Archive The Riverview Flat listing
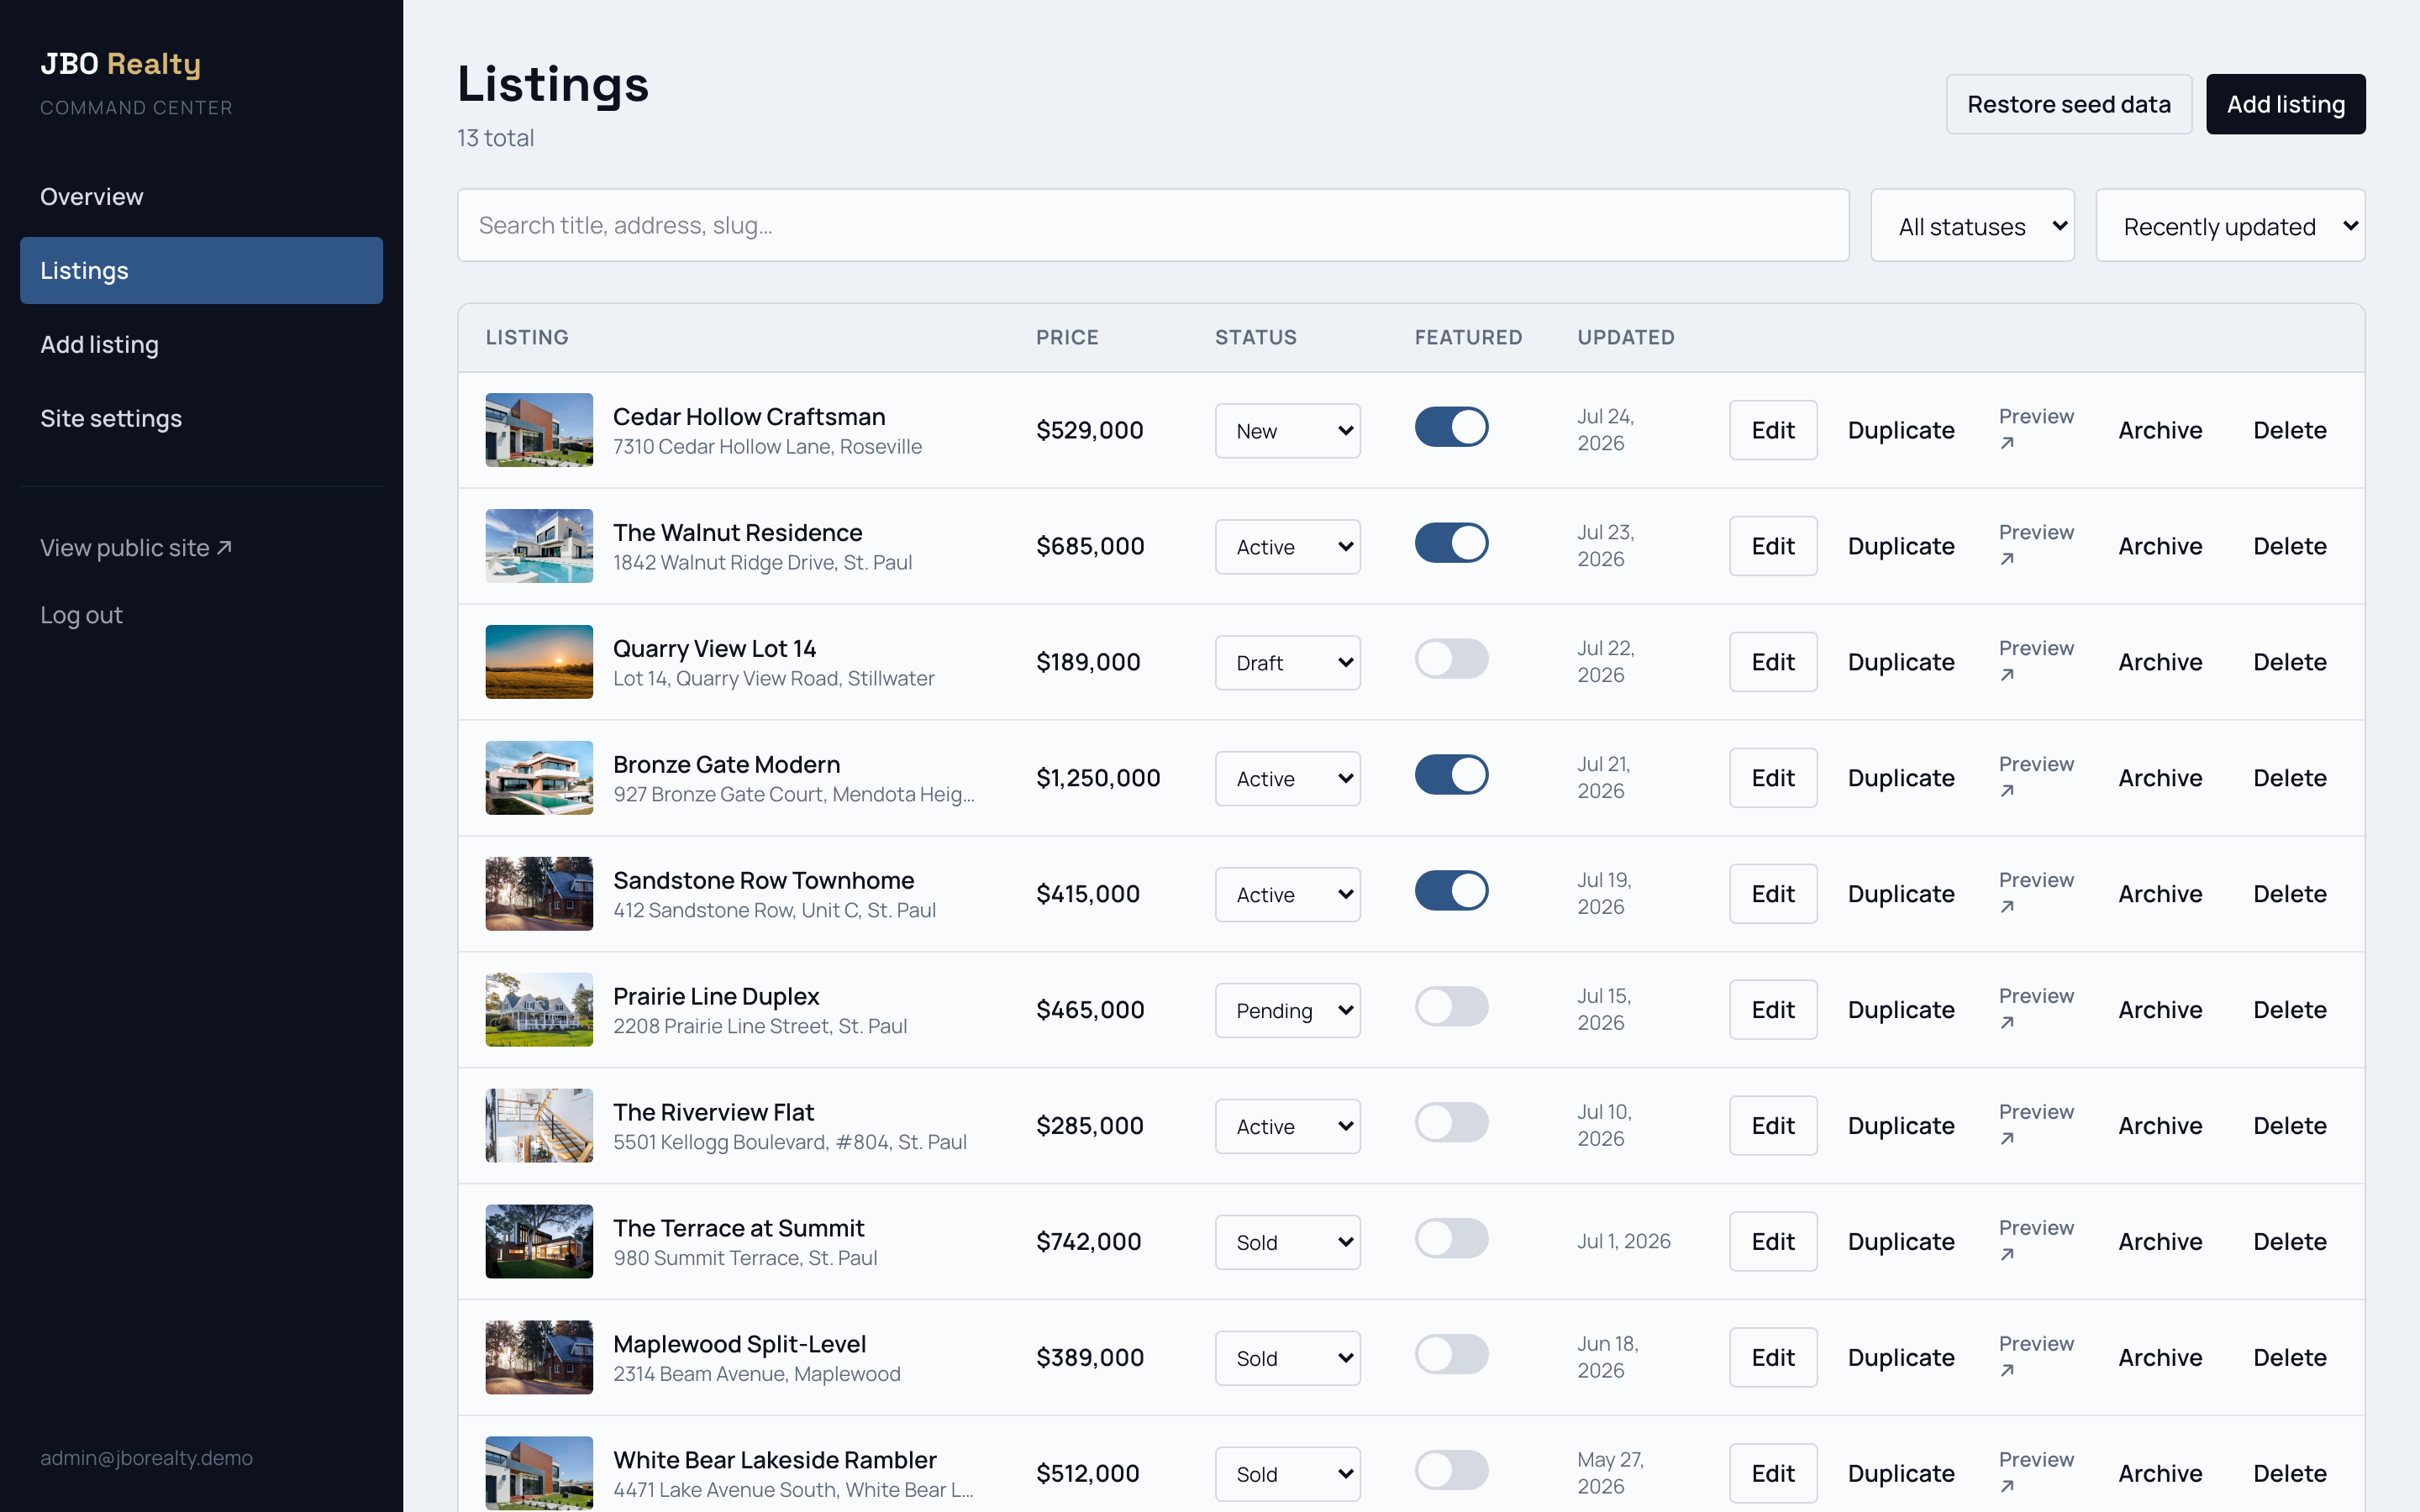Image resolution: width=2420 pixels, height=1512 pixels. coord(2159,1126)
